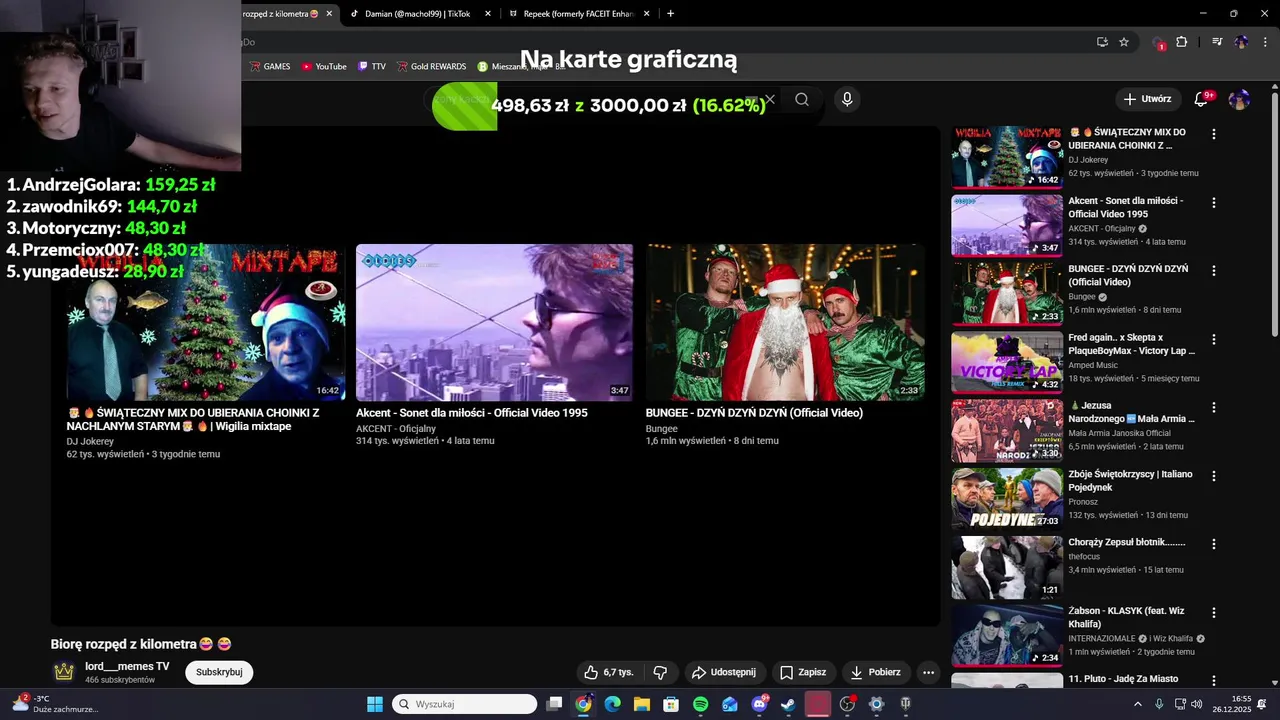Click the YouTube search magnifier icon
The height and width of the screenshot is (720, 1280).
click(x=801, y=99)
